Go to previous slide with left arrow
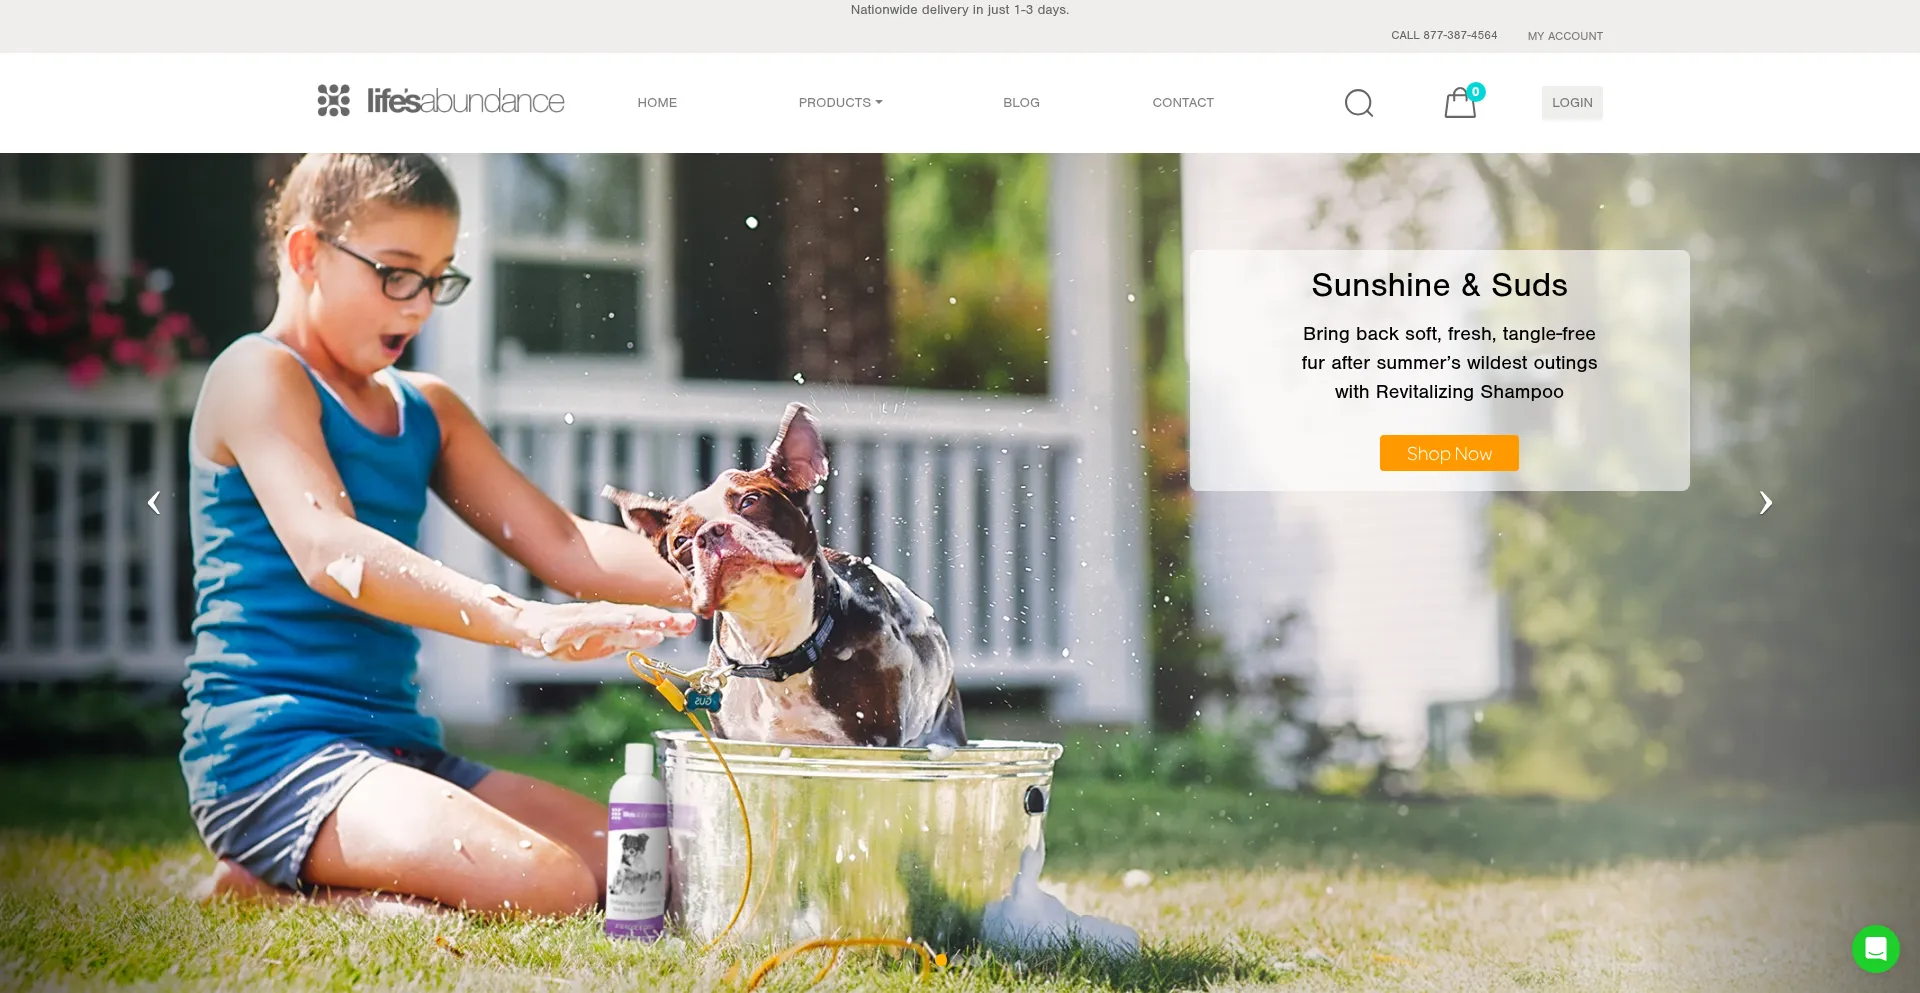The image size is (1920, 993). pyautogui.click(x=154, y=502)
